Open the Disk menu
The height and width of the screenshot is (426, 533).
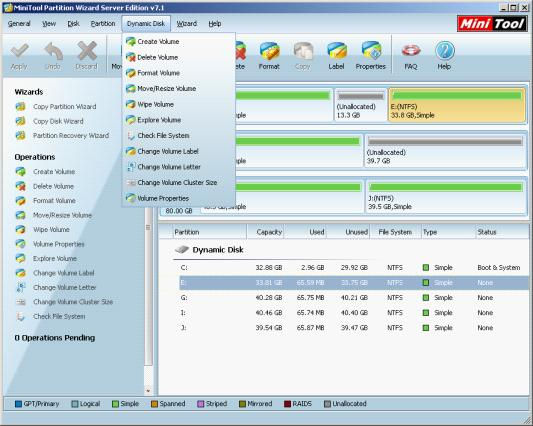(x=73, y=24)
